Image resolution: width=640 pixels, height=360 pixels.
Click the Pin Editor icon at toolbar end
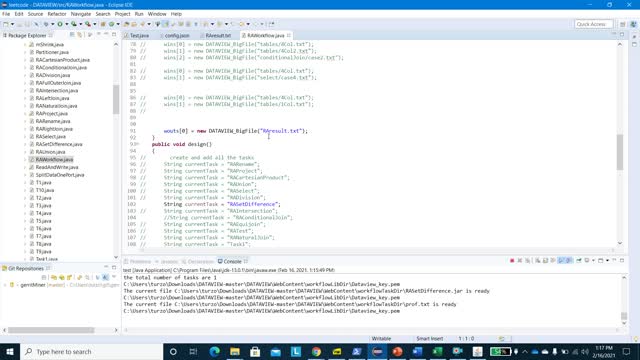point(271,24)
